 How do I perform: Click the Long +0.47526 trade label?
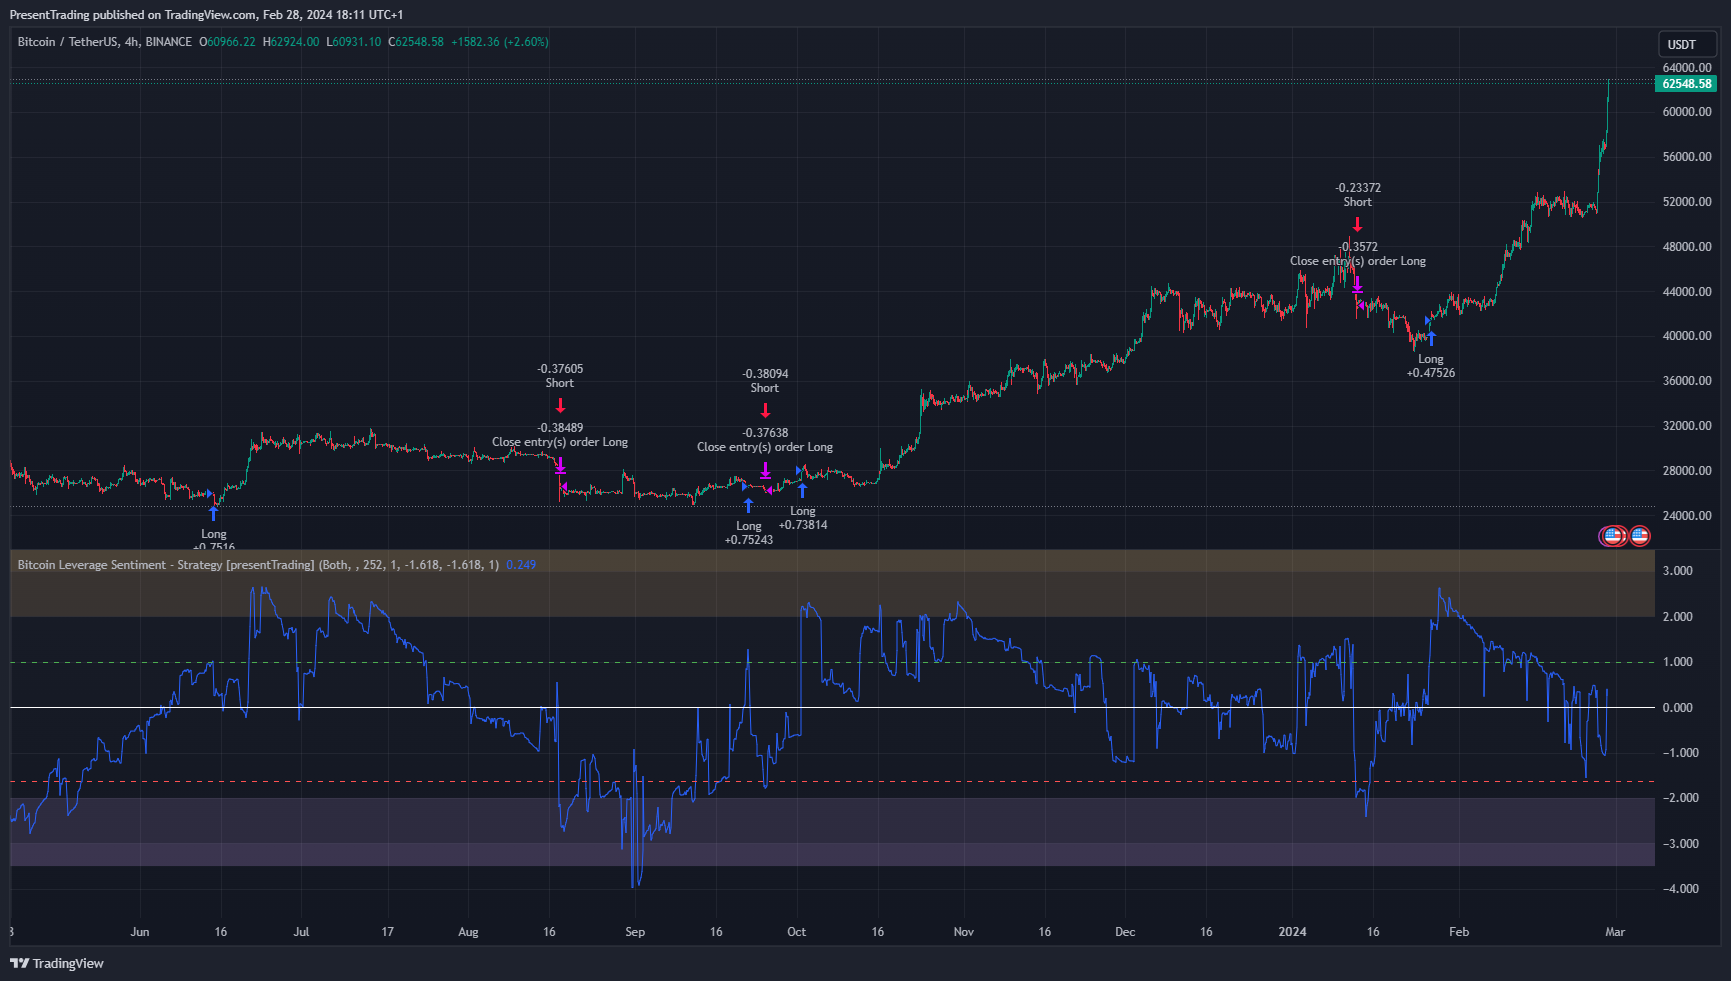[1431, 366]
